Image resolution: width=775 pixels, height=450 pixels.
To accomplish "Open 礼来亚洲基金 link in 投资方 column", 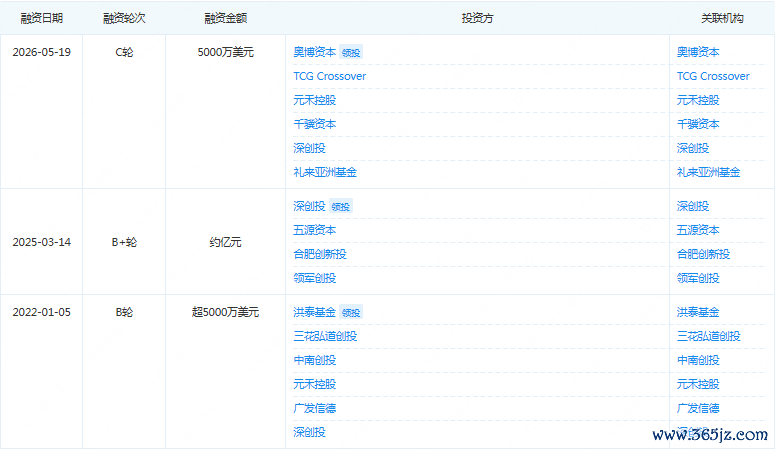I will tap(325, 172).
